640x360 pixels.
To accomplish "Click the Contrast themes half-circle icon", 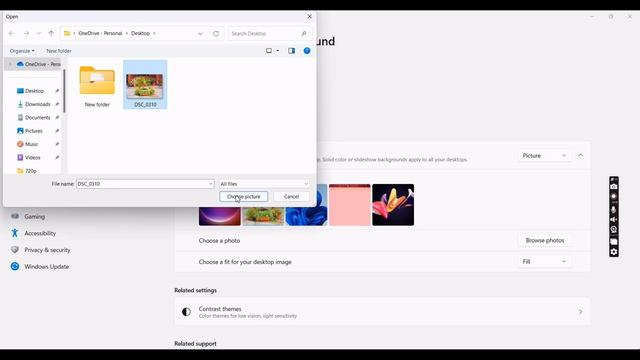I will point(187,312).
